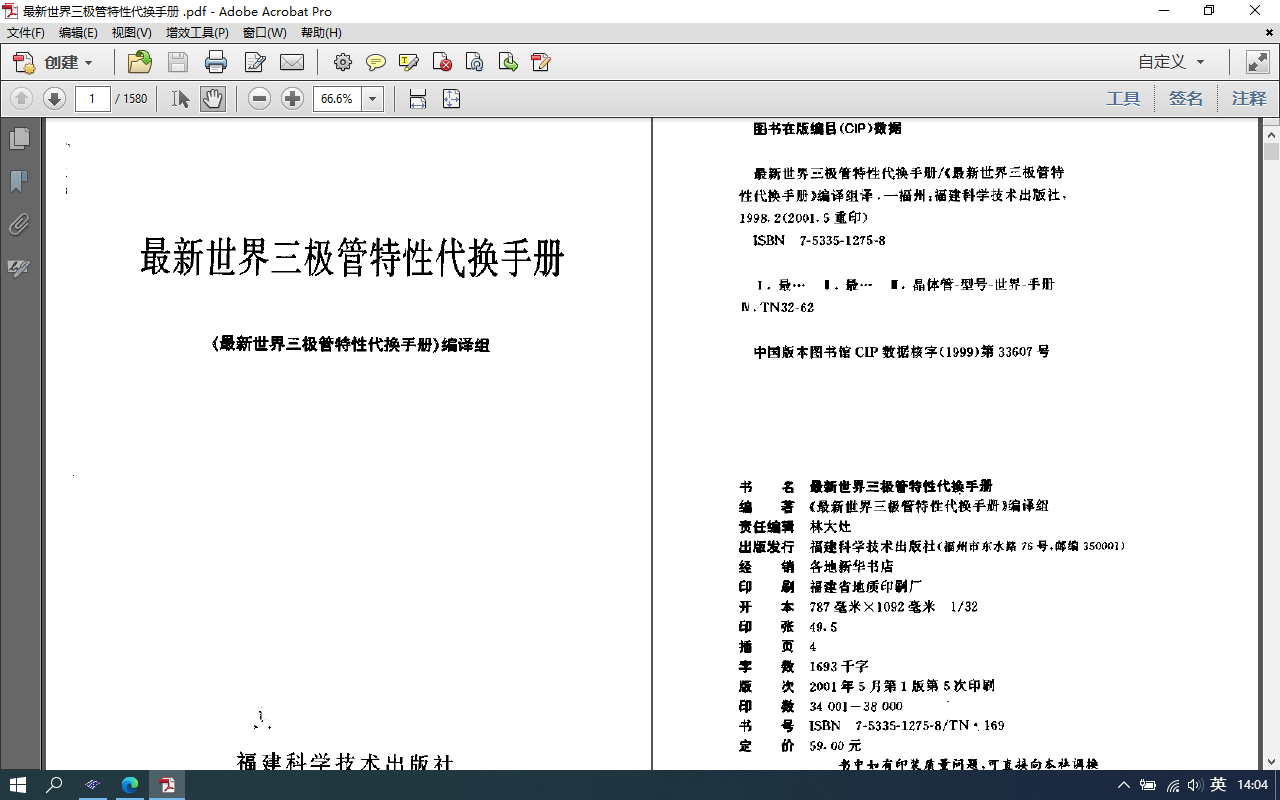
Task: Open the 签名 sign pane
Action: [x=1186, y=99]
